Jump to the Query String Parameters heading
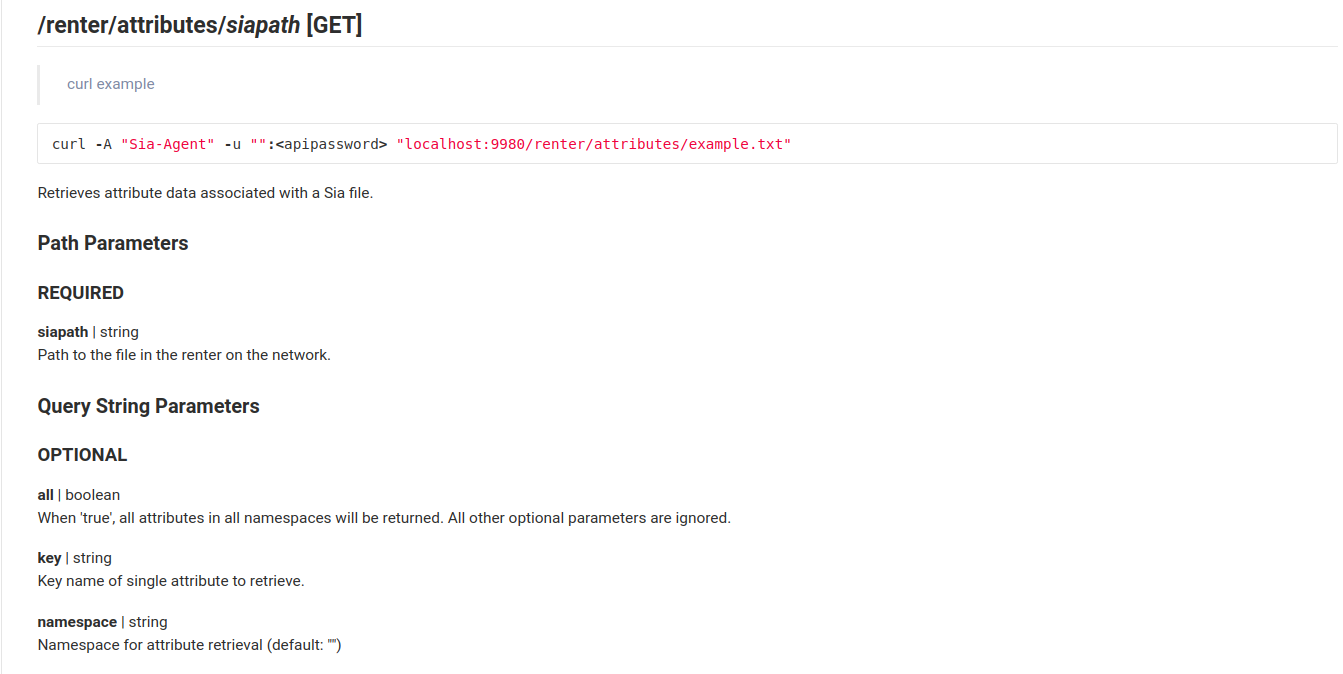 point(149,406)
